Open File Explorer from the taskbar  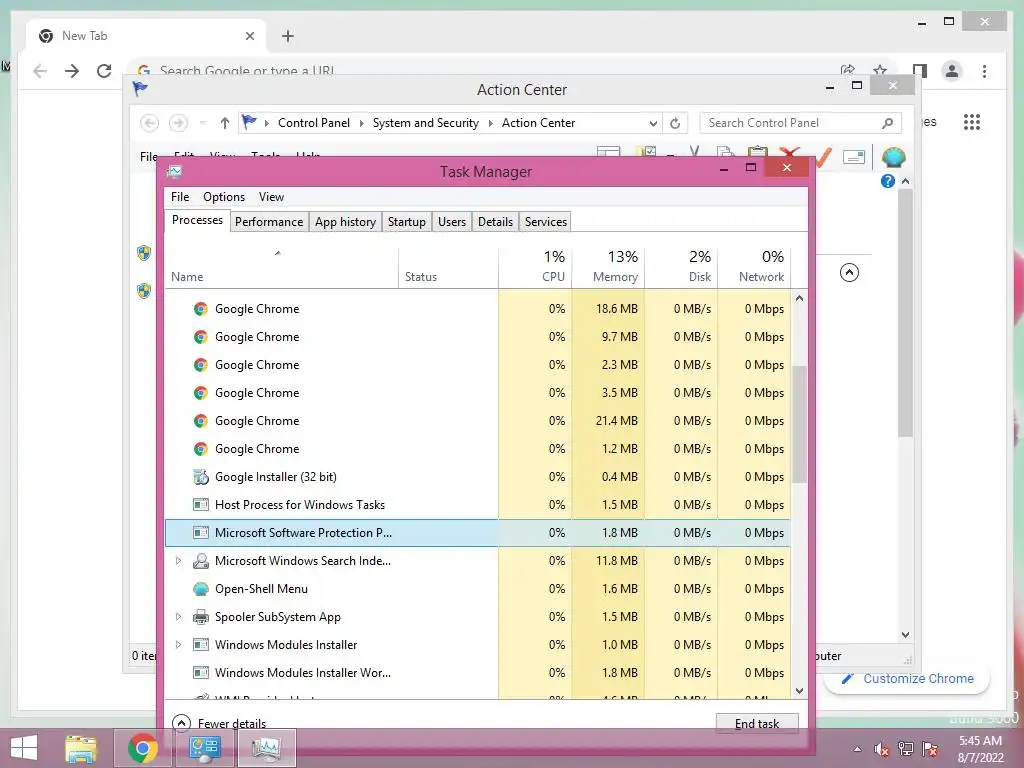[x=81, y=748]
